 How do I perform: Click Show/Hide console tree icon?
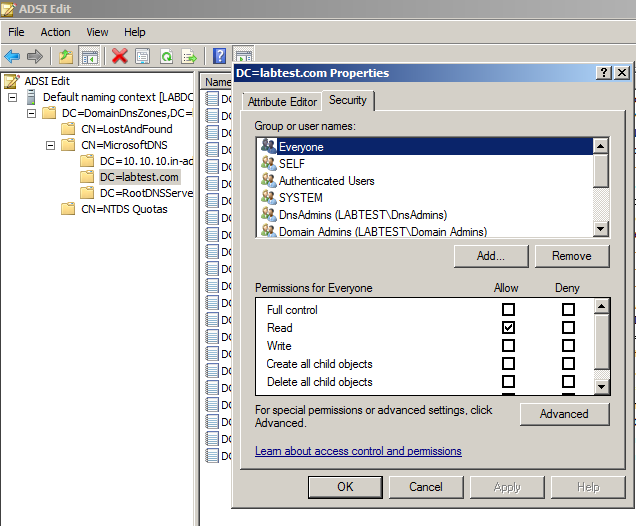point(89,56)
